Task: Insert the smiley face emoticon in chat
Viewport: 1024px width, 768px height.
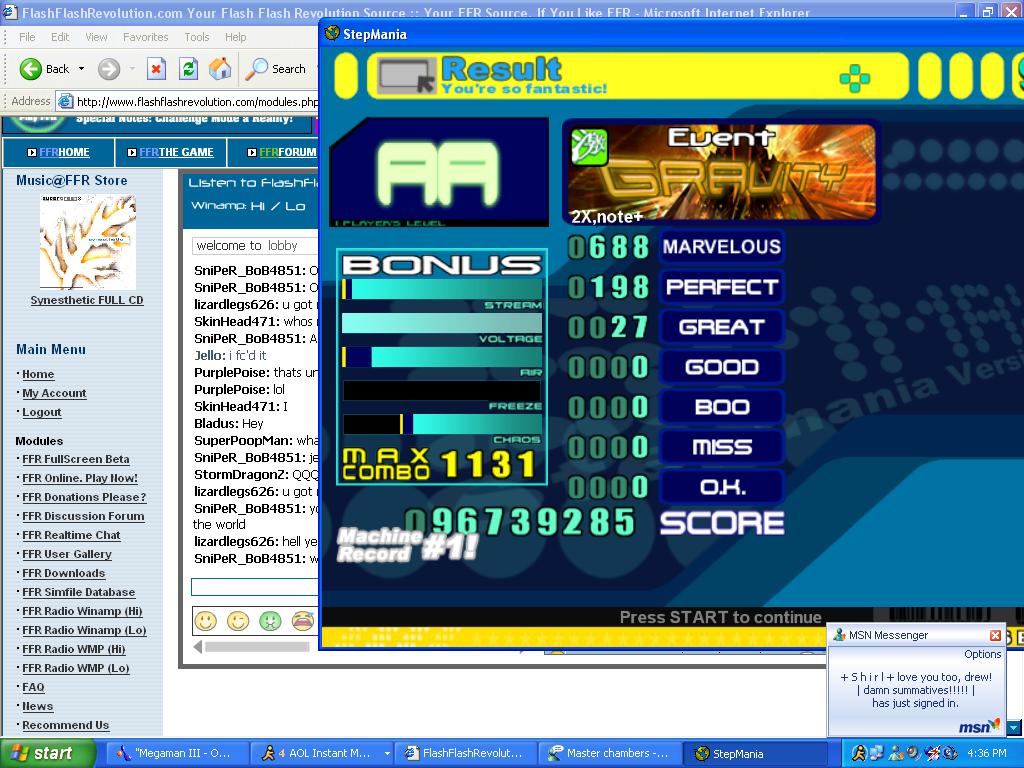Action: pos(206,620)
